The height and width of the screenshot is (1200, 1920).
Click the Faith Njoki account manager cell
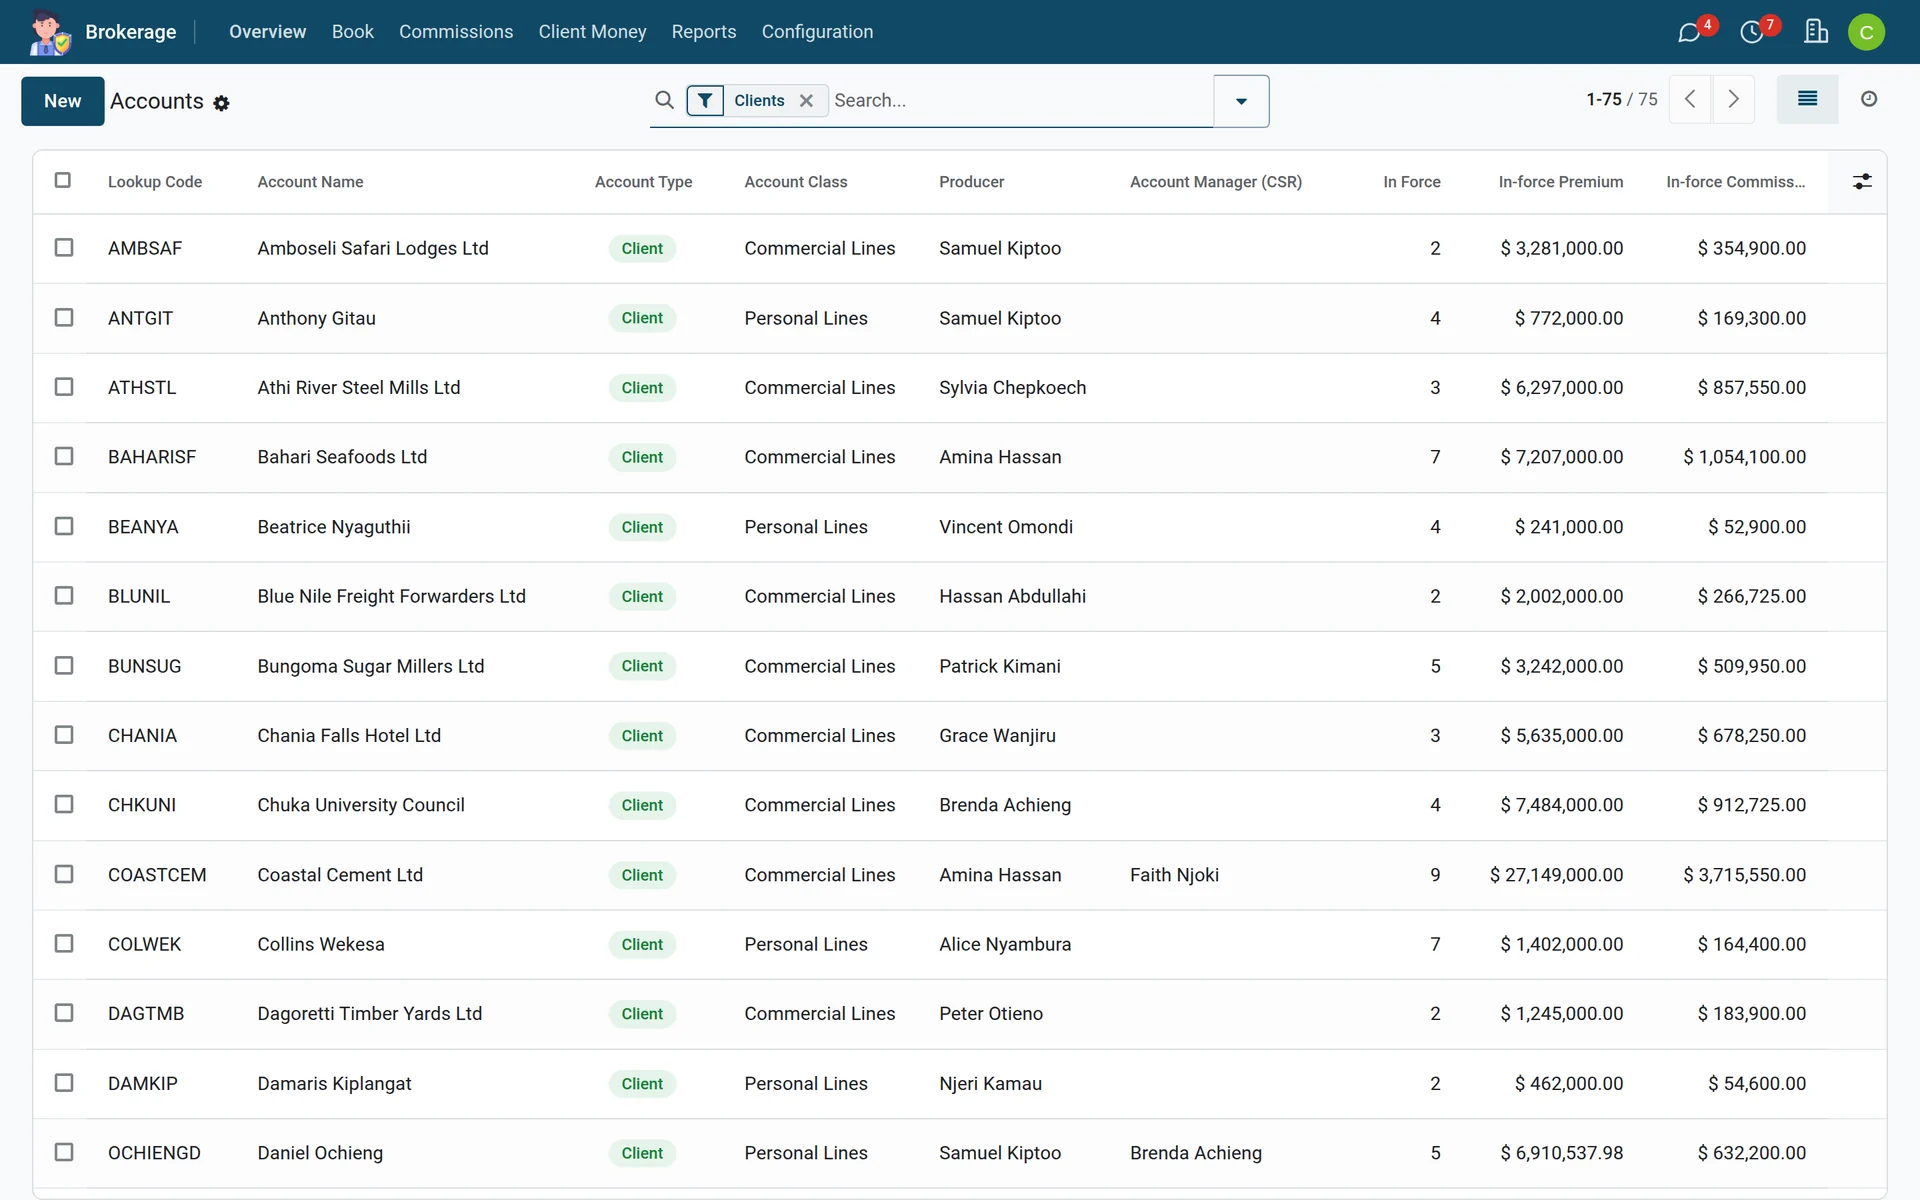[x=1174, y=875]
